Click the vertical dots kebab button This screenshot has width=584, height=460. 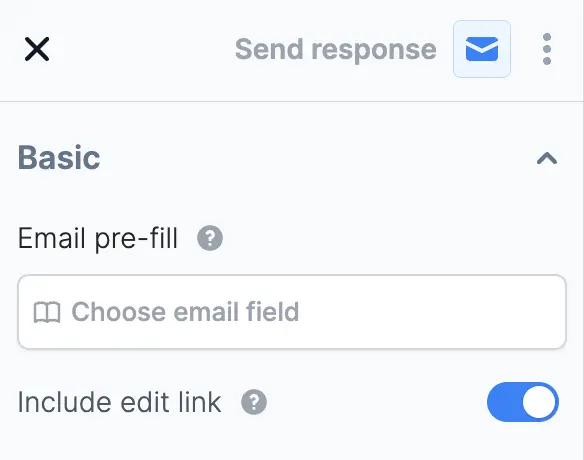(x=547, y=49)
